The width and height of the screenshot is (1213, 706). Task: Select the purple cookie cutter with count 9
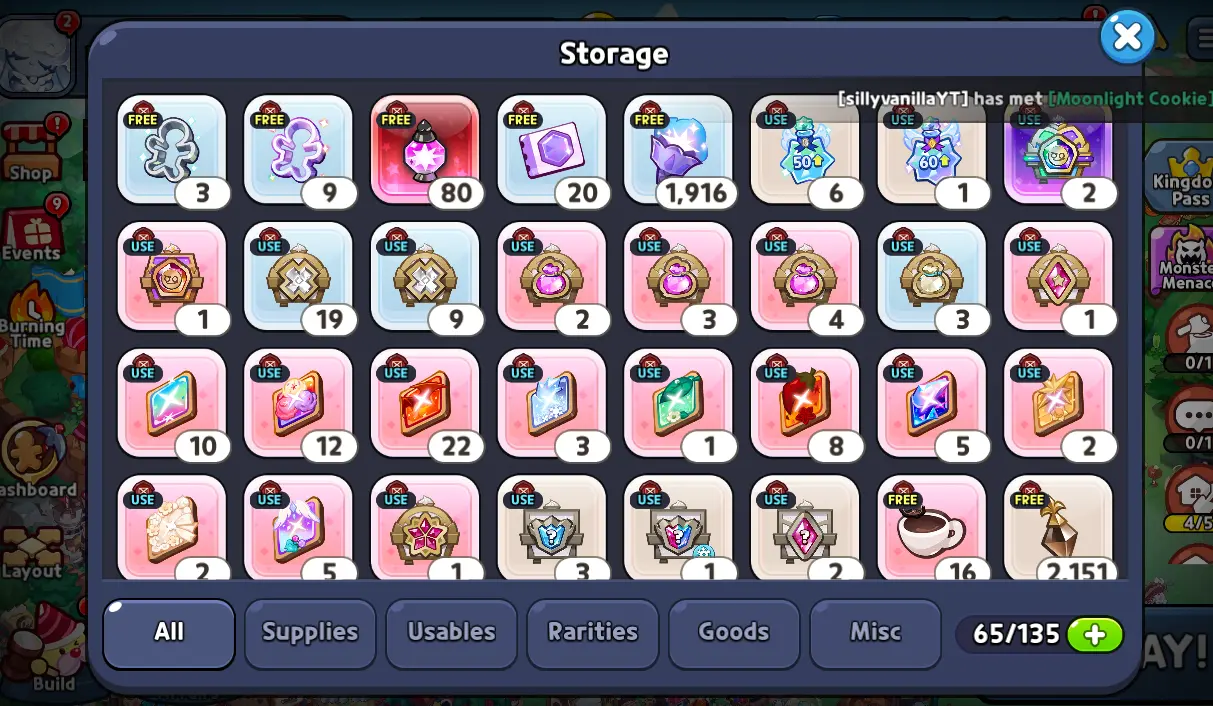coord(298,150)
